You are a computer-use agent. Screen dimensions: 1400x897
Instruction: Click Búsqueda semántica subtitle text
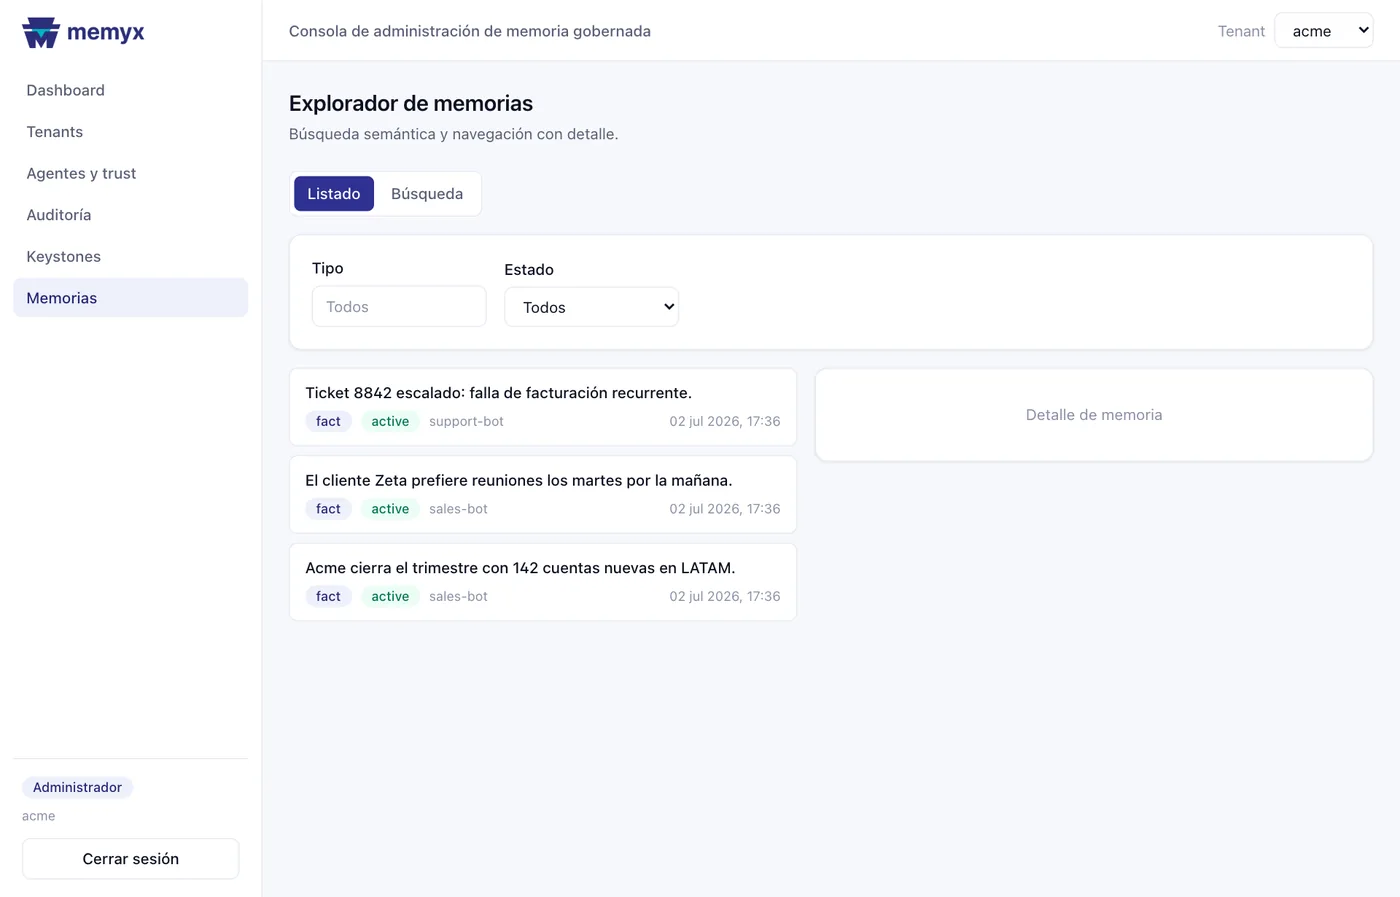(454, 134)
